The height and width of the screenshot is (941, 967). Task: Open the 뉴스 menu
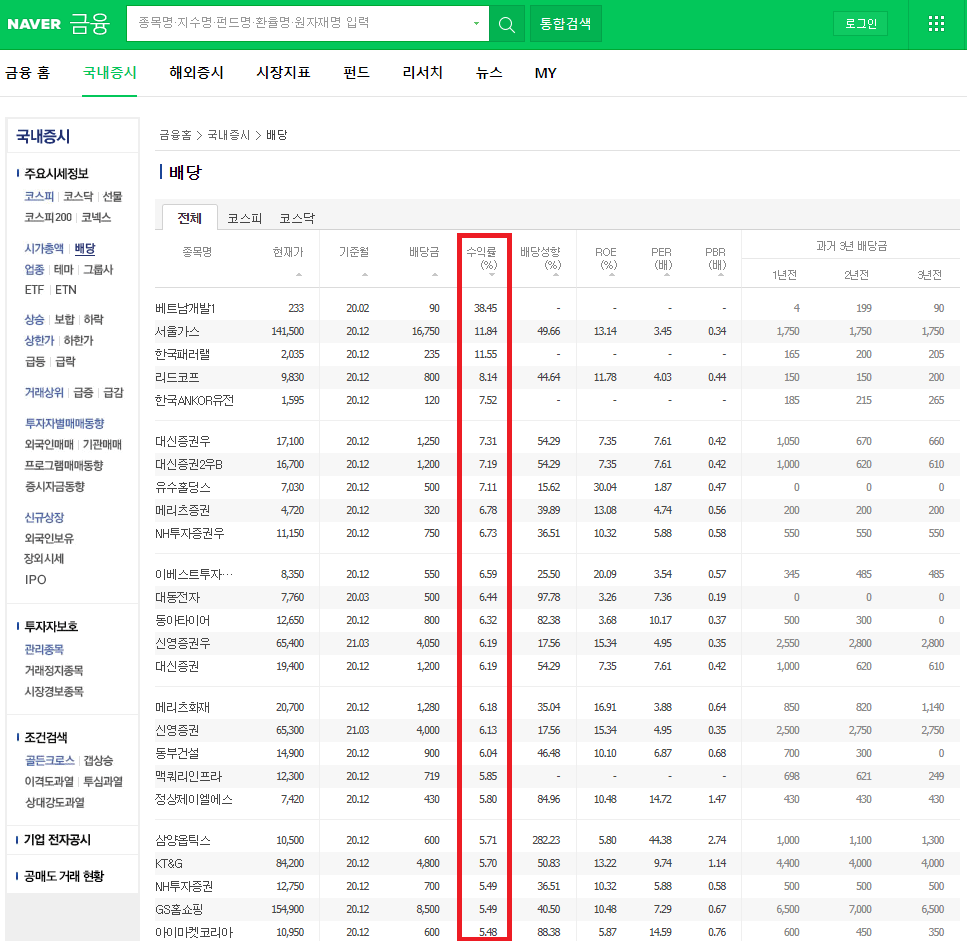click(489, 73)
